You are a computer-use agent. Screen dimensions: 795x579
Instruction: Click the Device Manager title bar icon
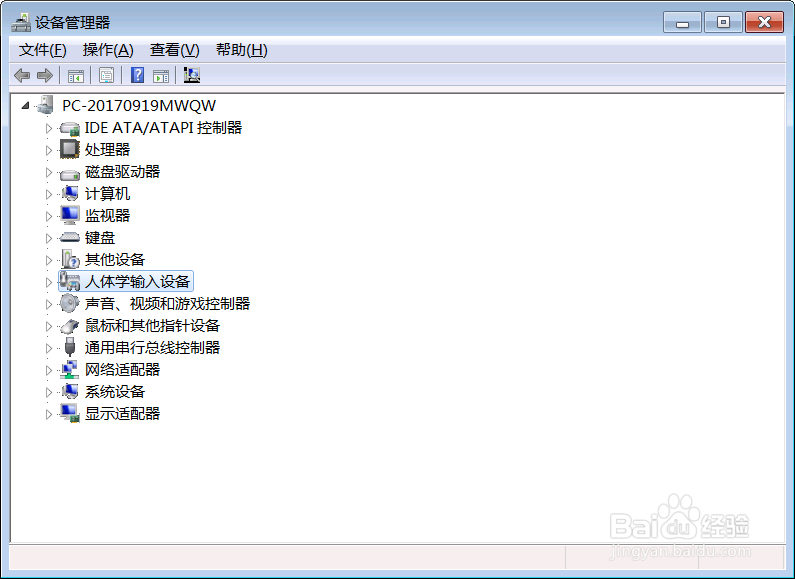[x=21, y=22]
